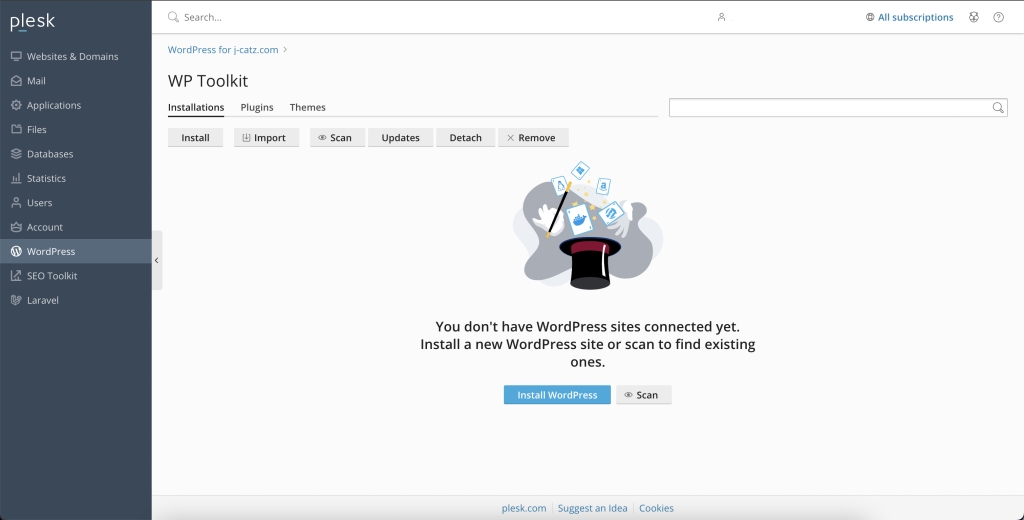
Task: Open Mail in the sidebar
Action: point(76,80)
